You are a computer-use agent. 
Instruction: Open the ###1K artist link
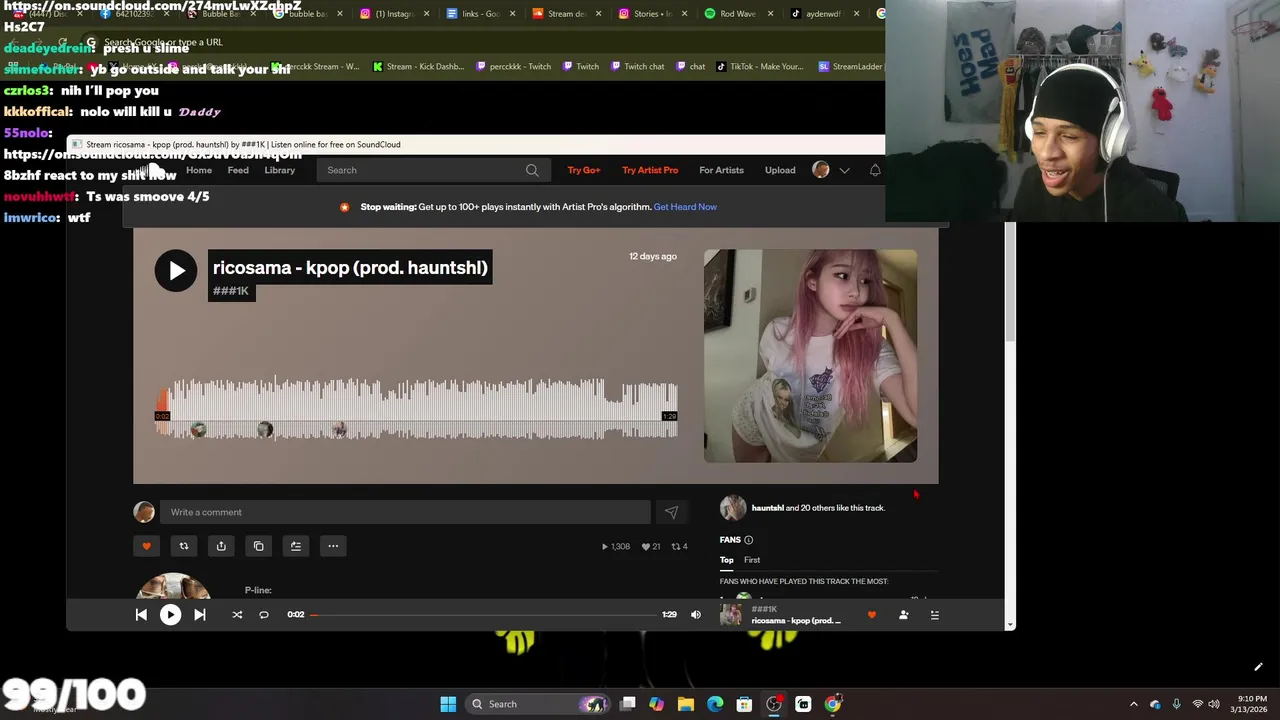[231, 291]
